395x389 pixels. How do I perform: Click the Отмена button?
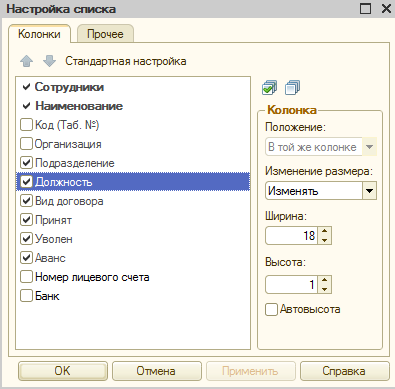point(157,371)
